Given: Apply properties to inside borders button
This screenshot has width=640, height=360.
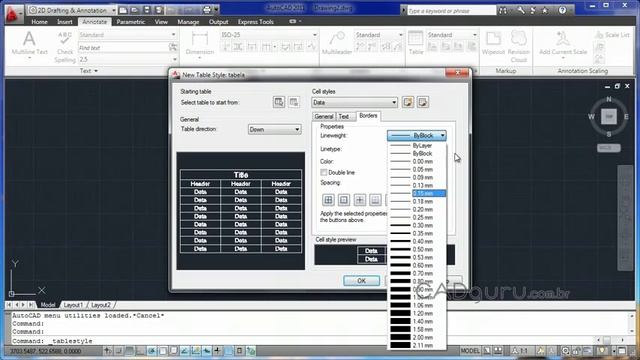Looking at the screenshot, I should [359, 200].
